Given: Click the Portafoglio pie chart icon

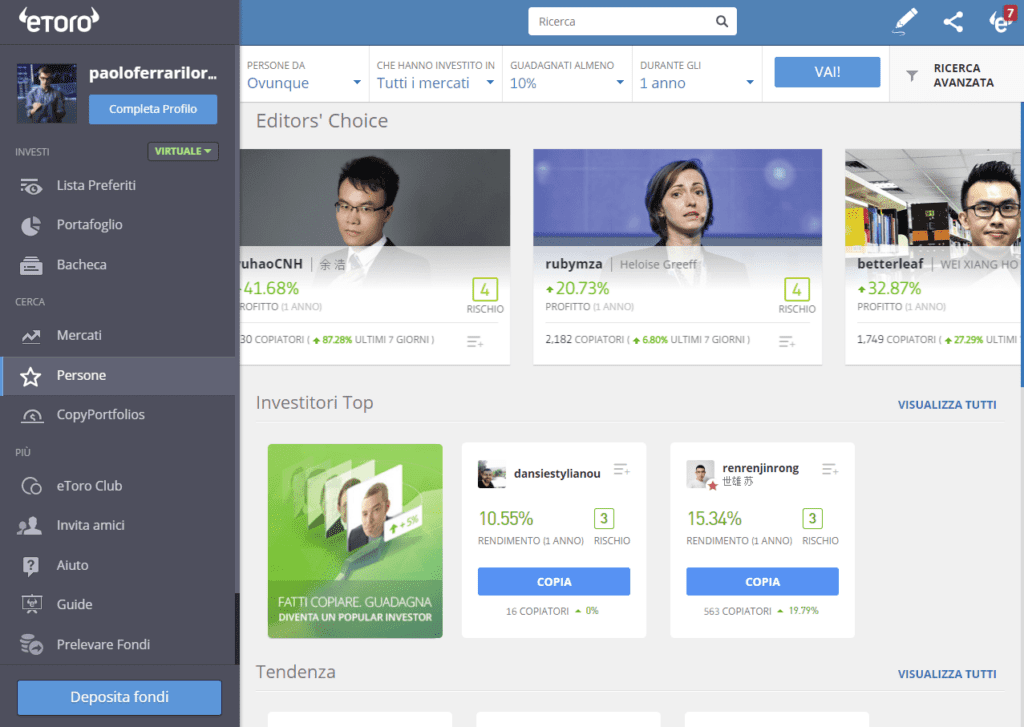Looking at the screenshot, I should tap(31, 225).
